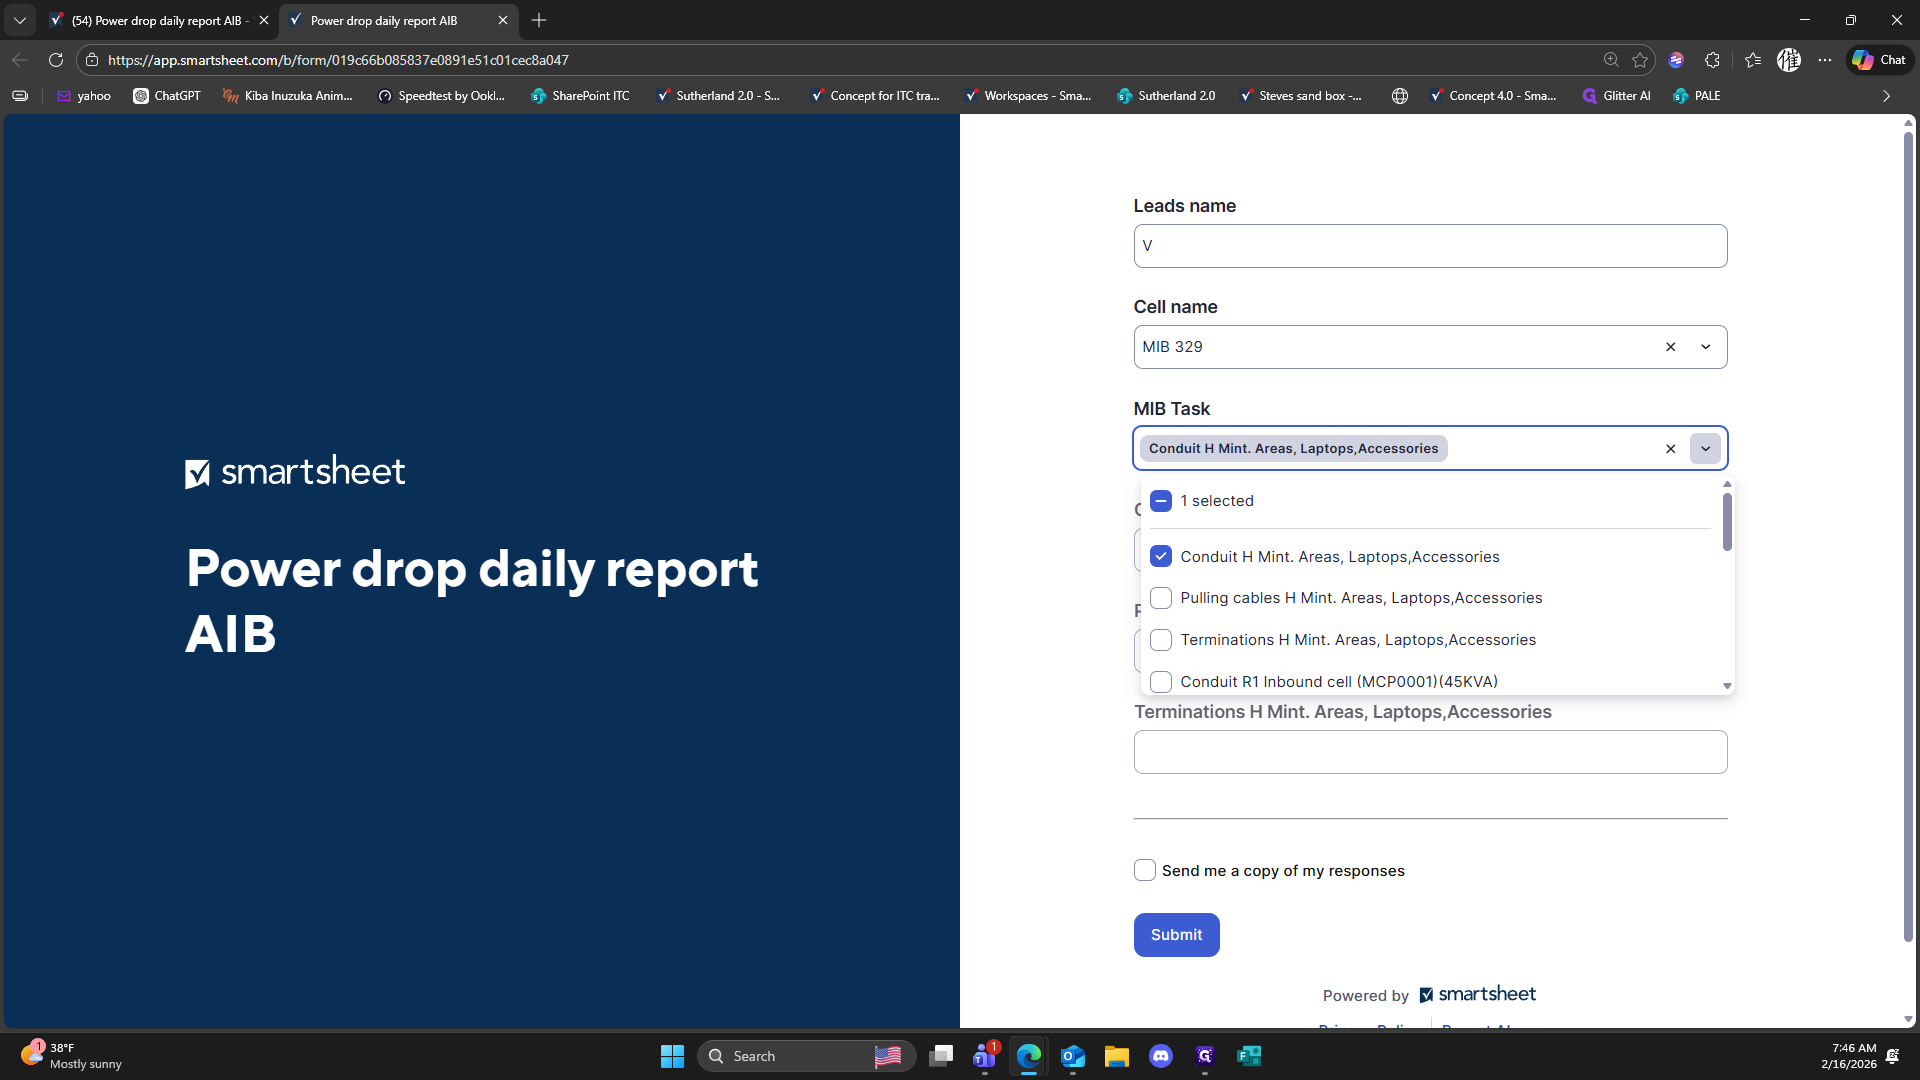Enable Send me a copy of my responses
The image size is (1920, 1080).
(1145, 870)
